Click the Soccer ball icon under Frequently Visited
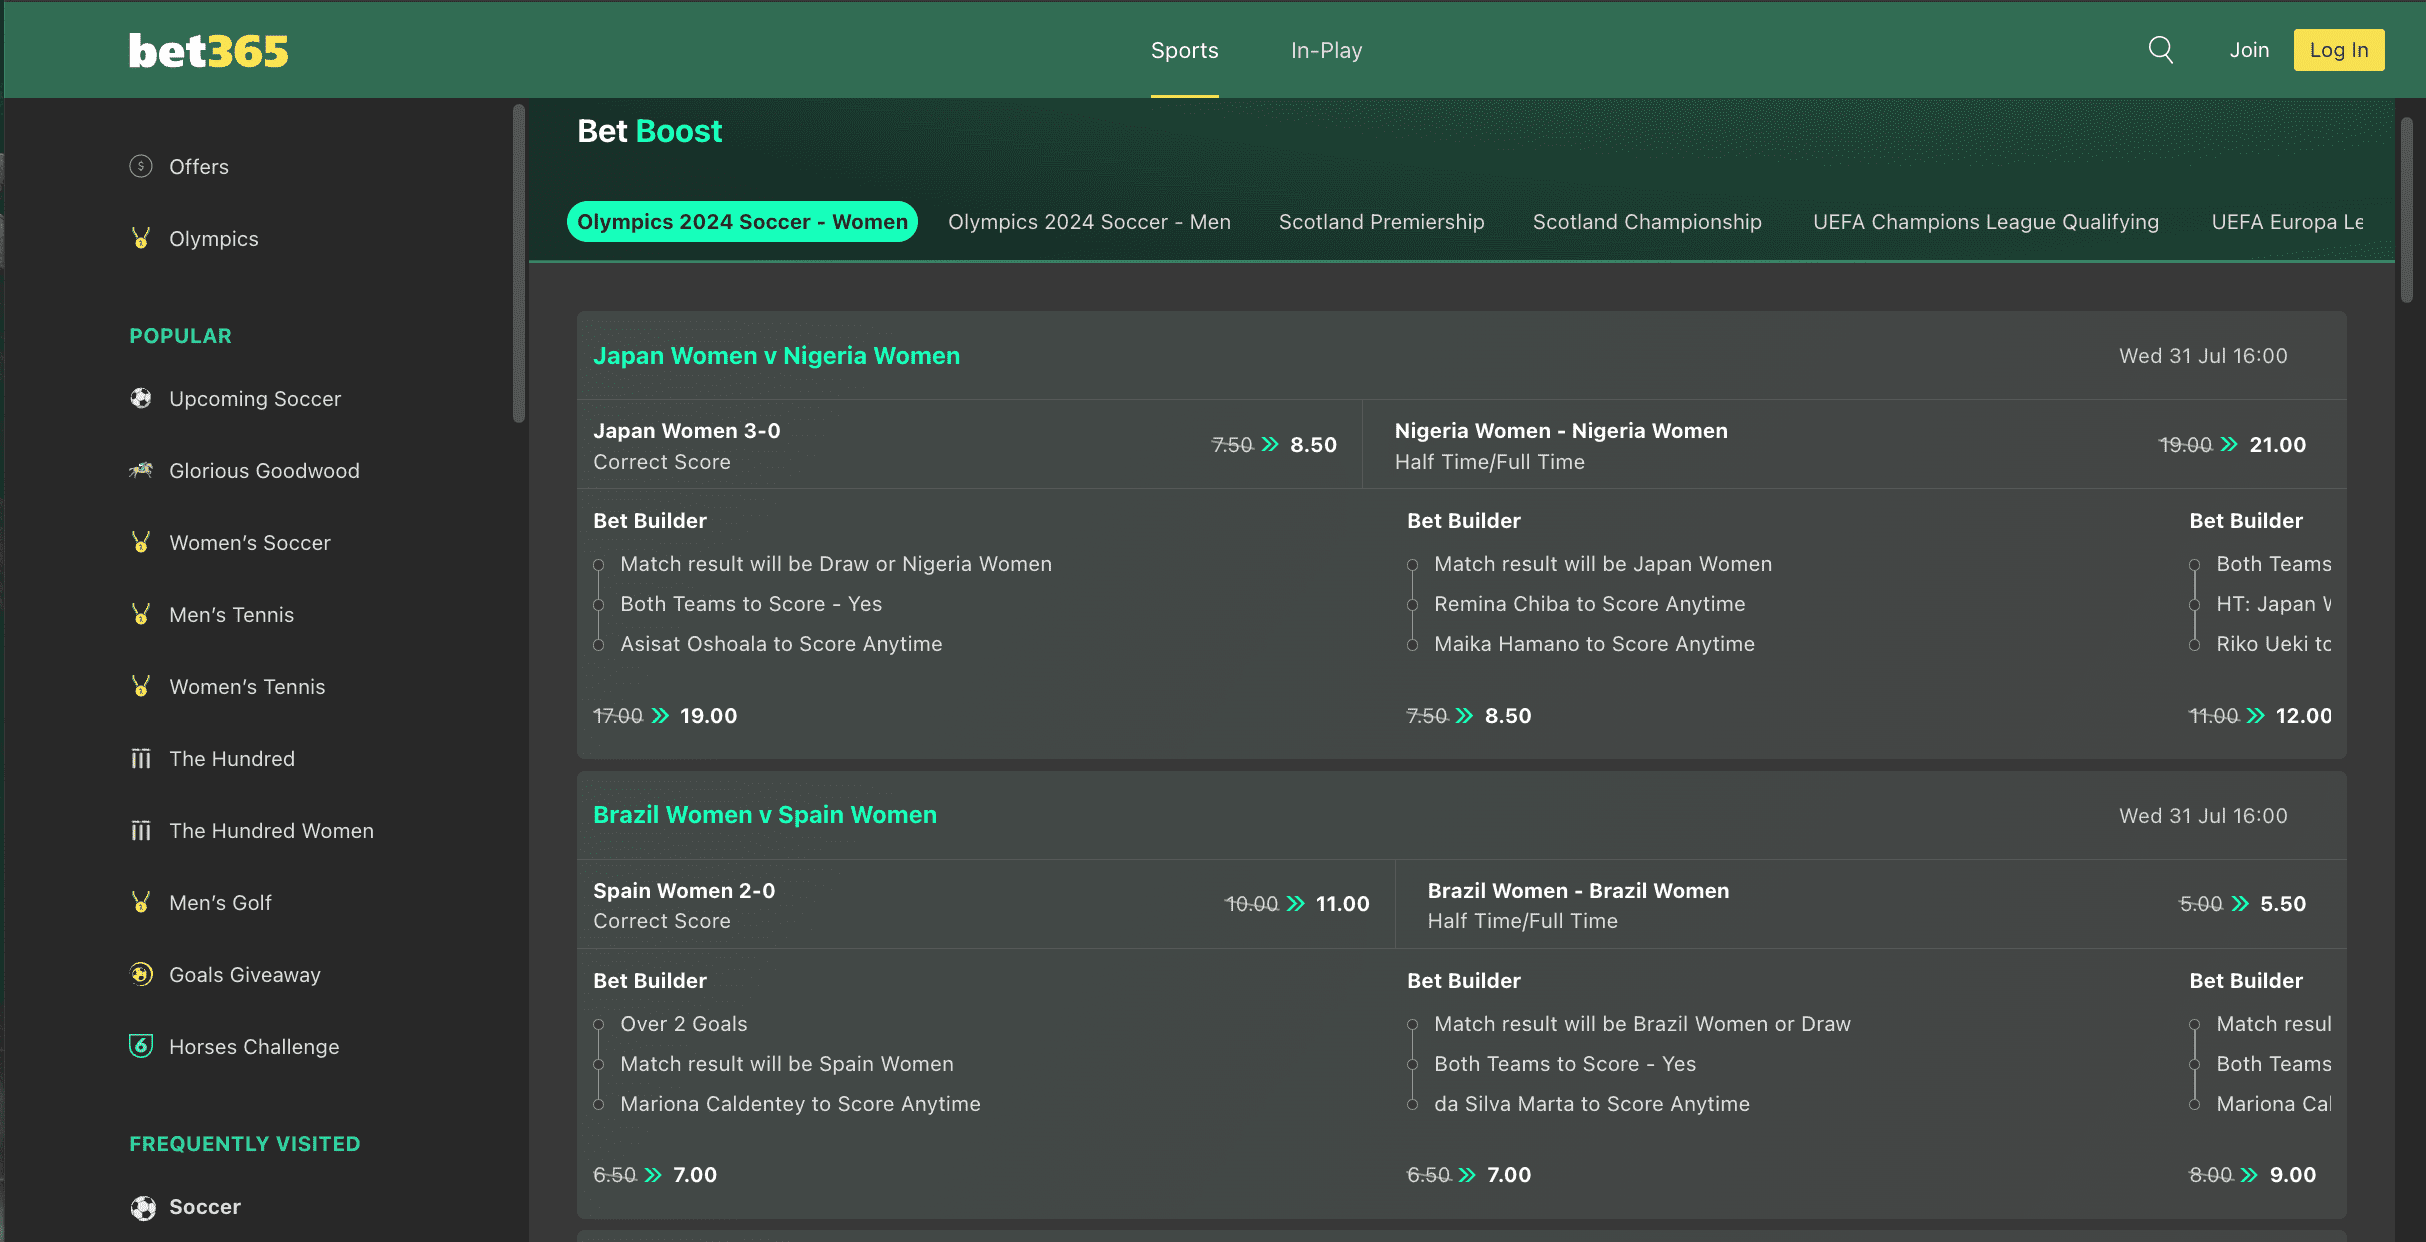This screenshot has height=1242, width=2426. click(x=143, y=1207)
